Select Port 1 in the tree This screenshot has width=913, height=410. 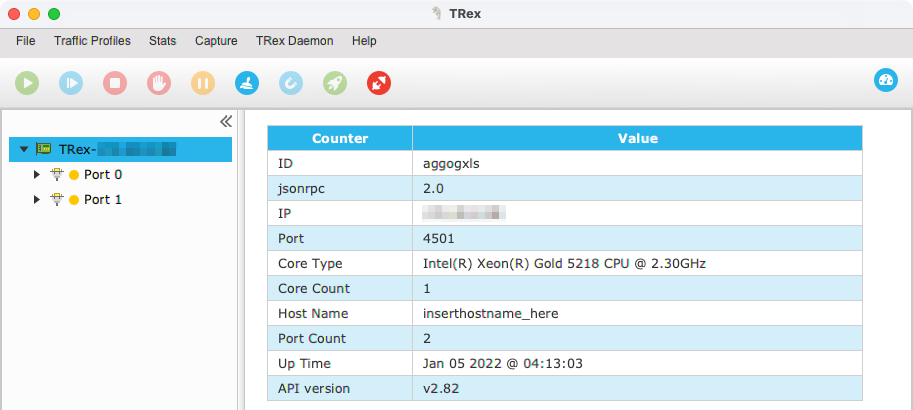(103, 200)
